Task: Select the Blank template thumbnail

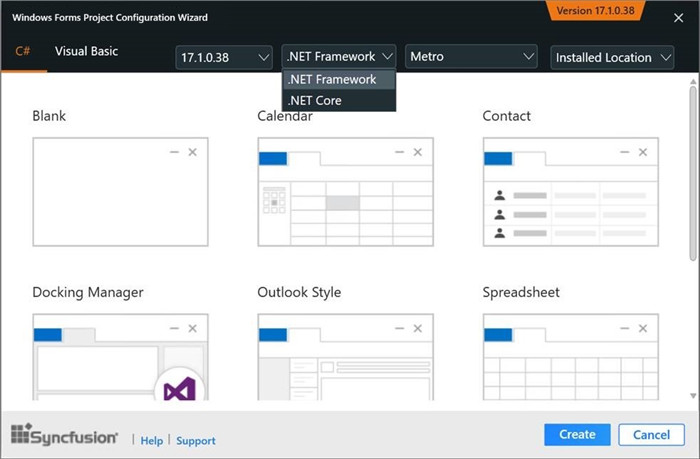Action: point(120,191)
